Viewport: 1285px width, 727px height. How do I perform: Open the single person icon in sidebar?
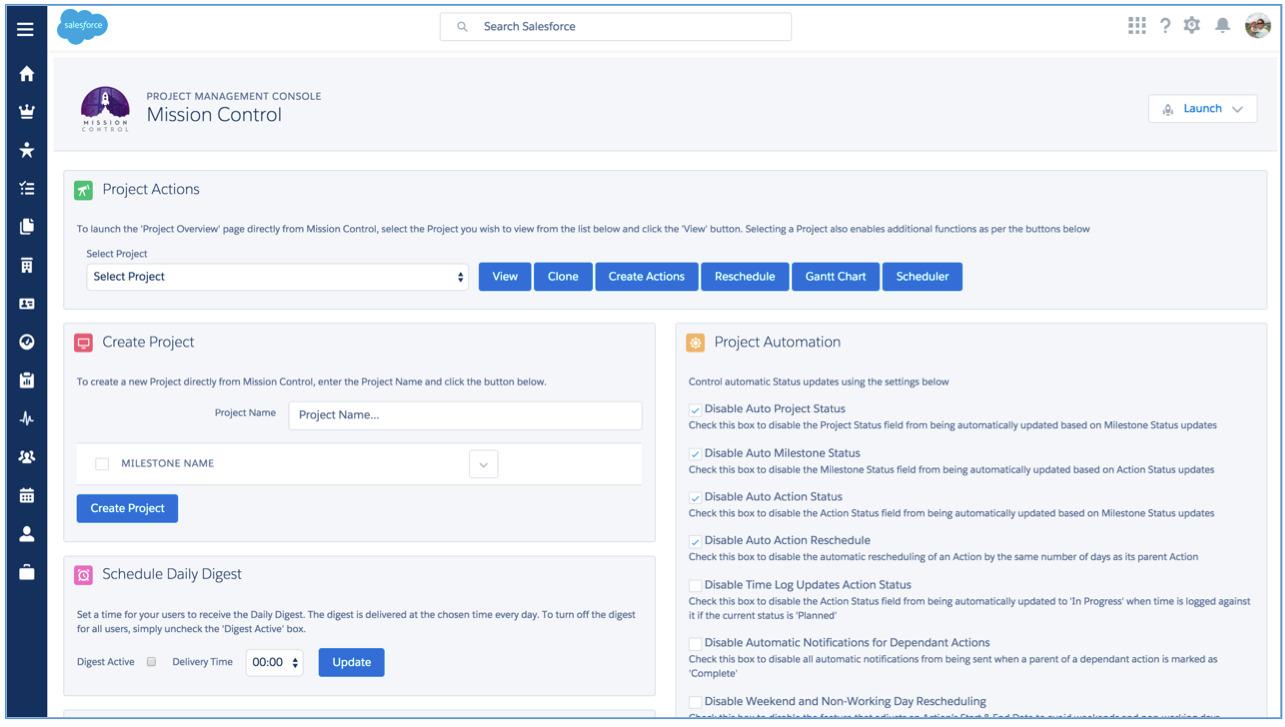[x=26, y=533]
